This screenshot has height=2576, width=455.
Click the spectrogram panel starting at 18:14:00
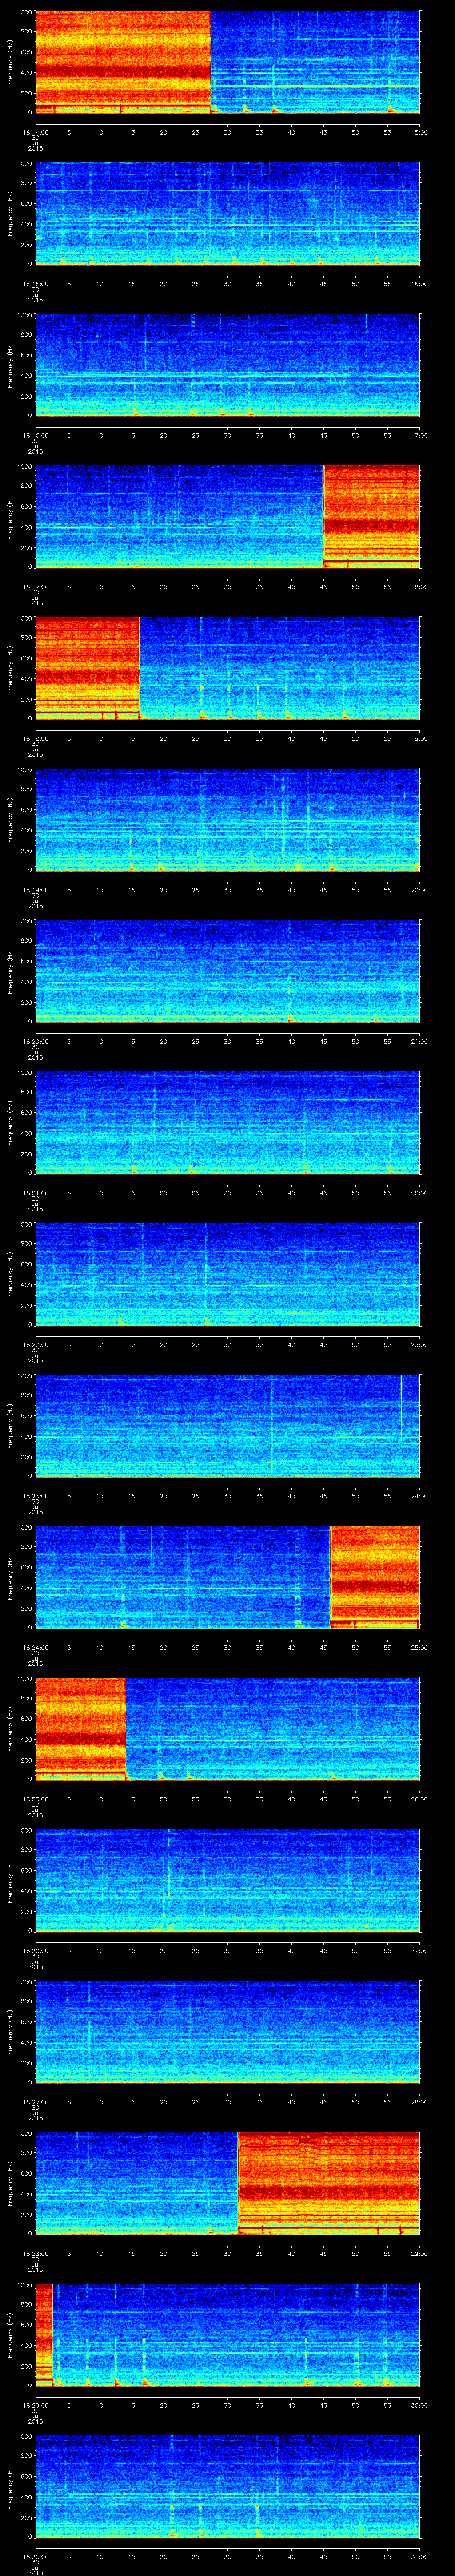point(228,62)
